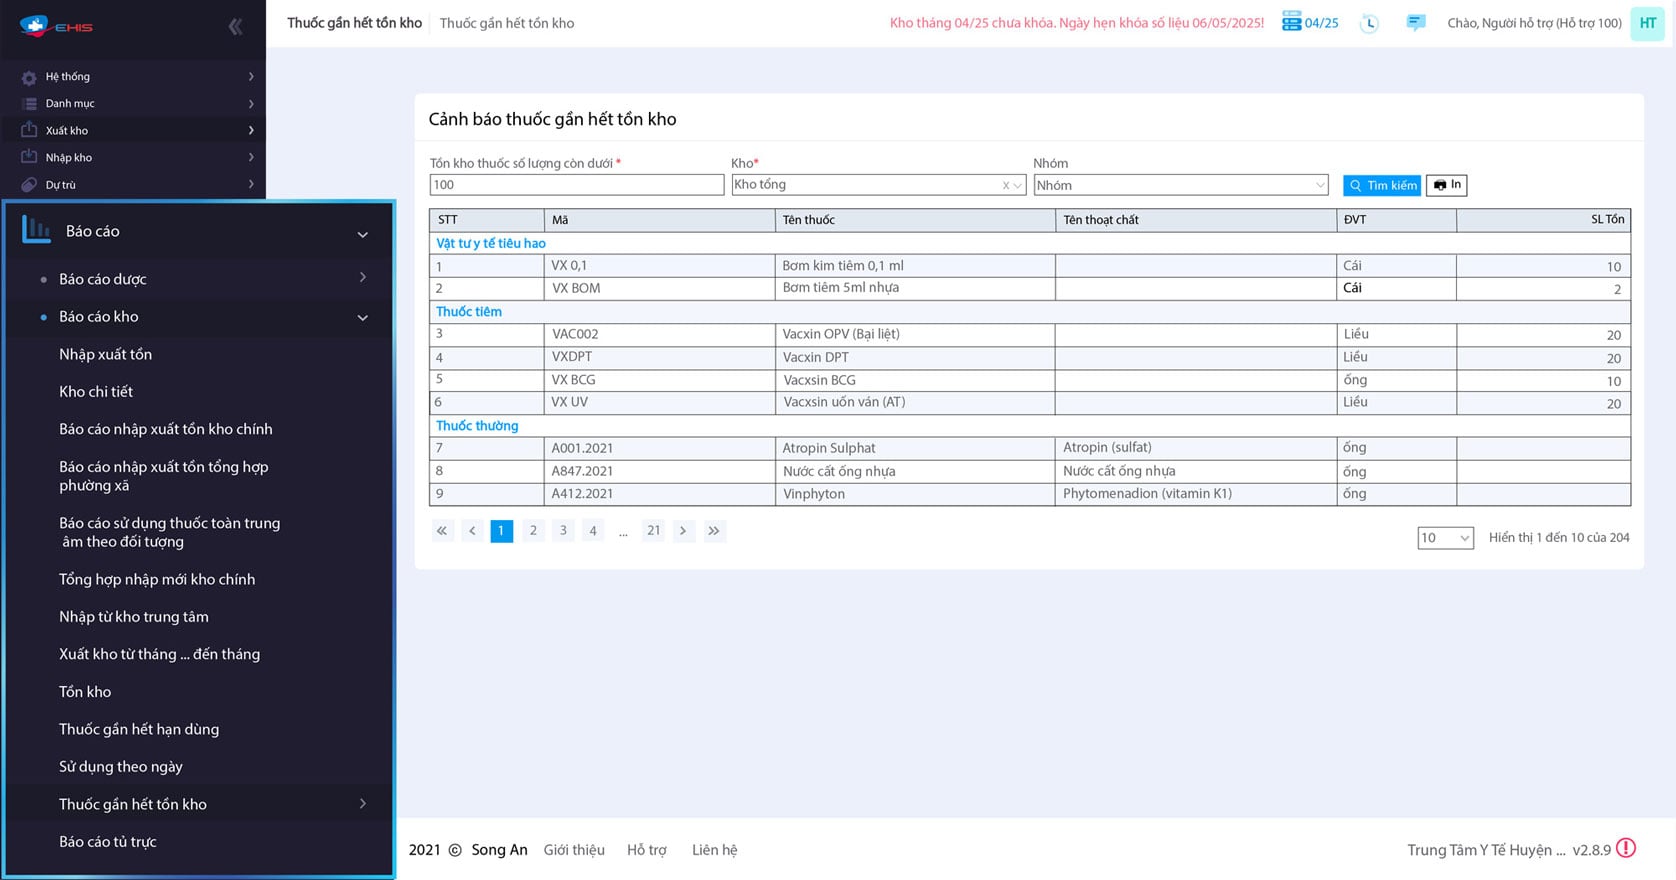Click the red warning icon beside version
The height and width of the screenshot is (880, 1676).
coord(1626,848)
